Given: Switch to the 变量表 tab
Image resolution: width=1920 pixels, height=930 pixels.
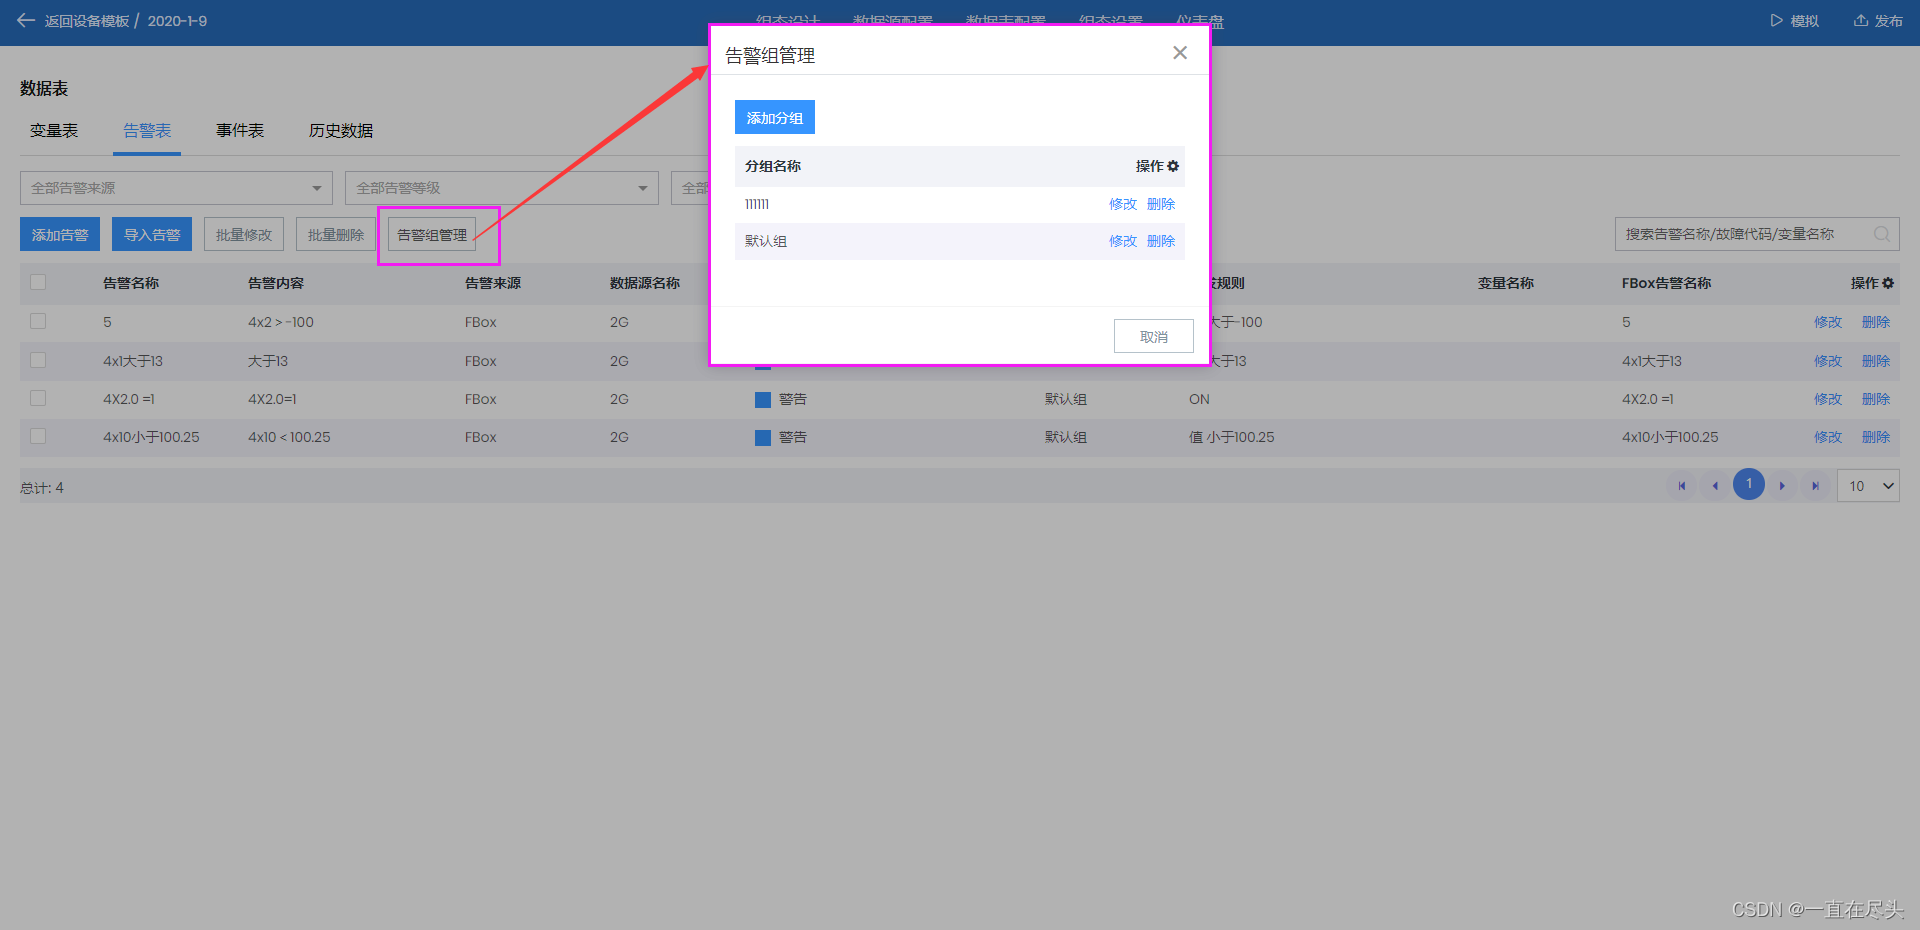Looking at the screenshot, I should pos(54,131).
